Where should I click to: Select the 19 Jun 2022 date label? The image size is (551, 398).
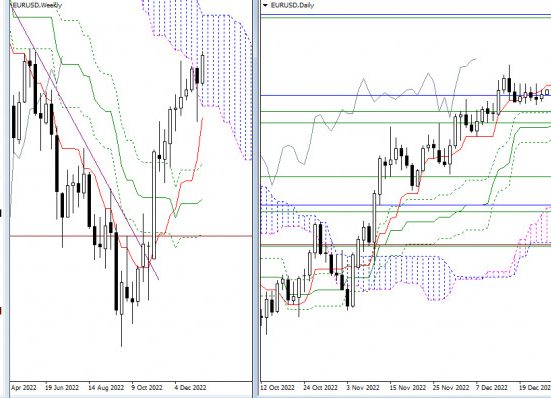click(x=62, y=387)
